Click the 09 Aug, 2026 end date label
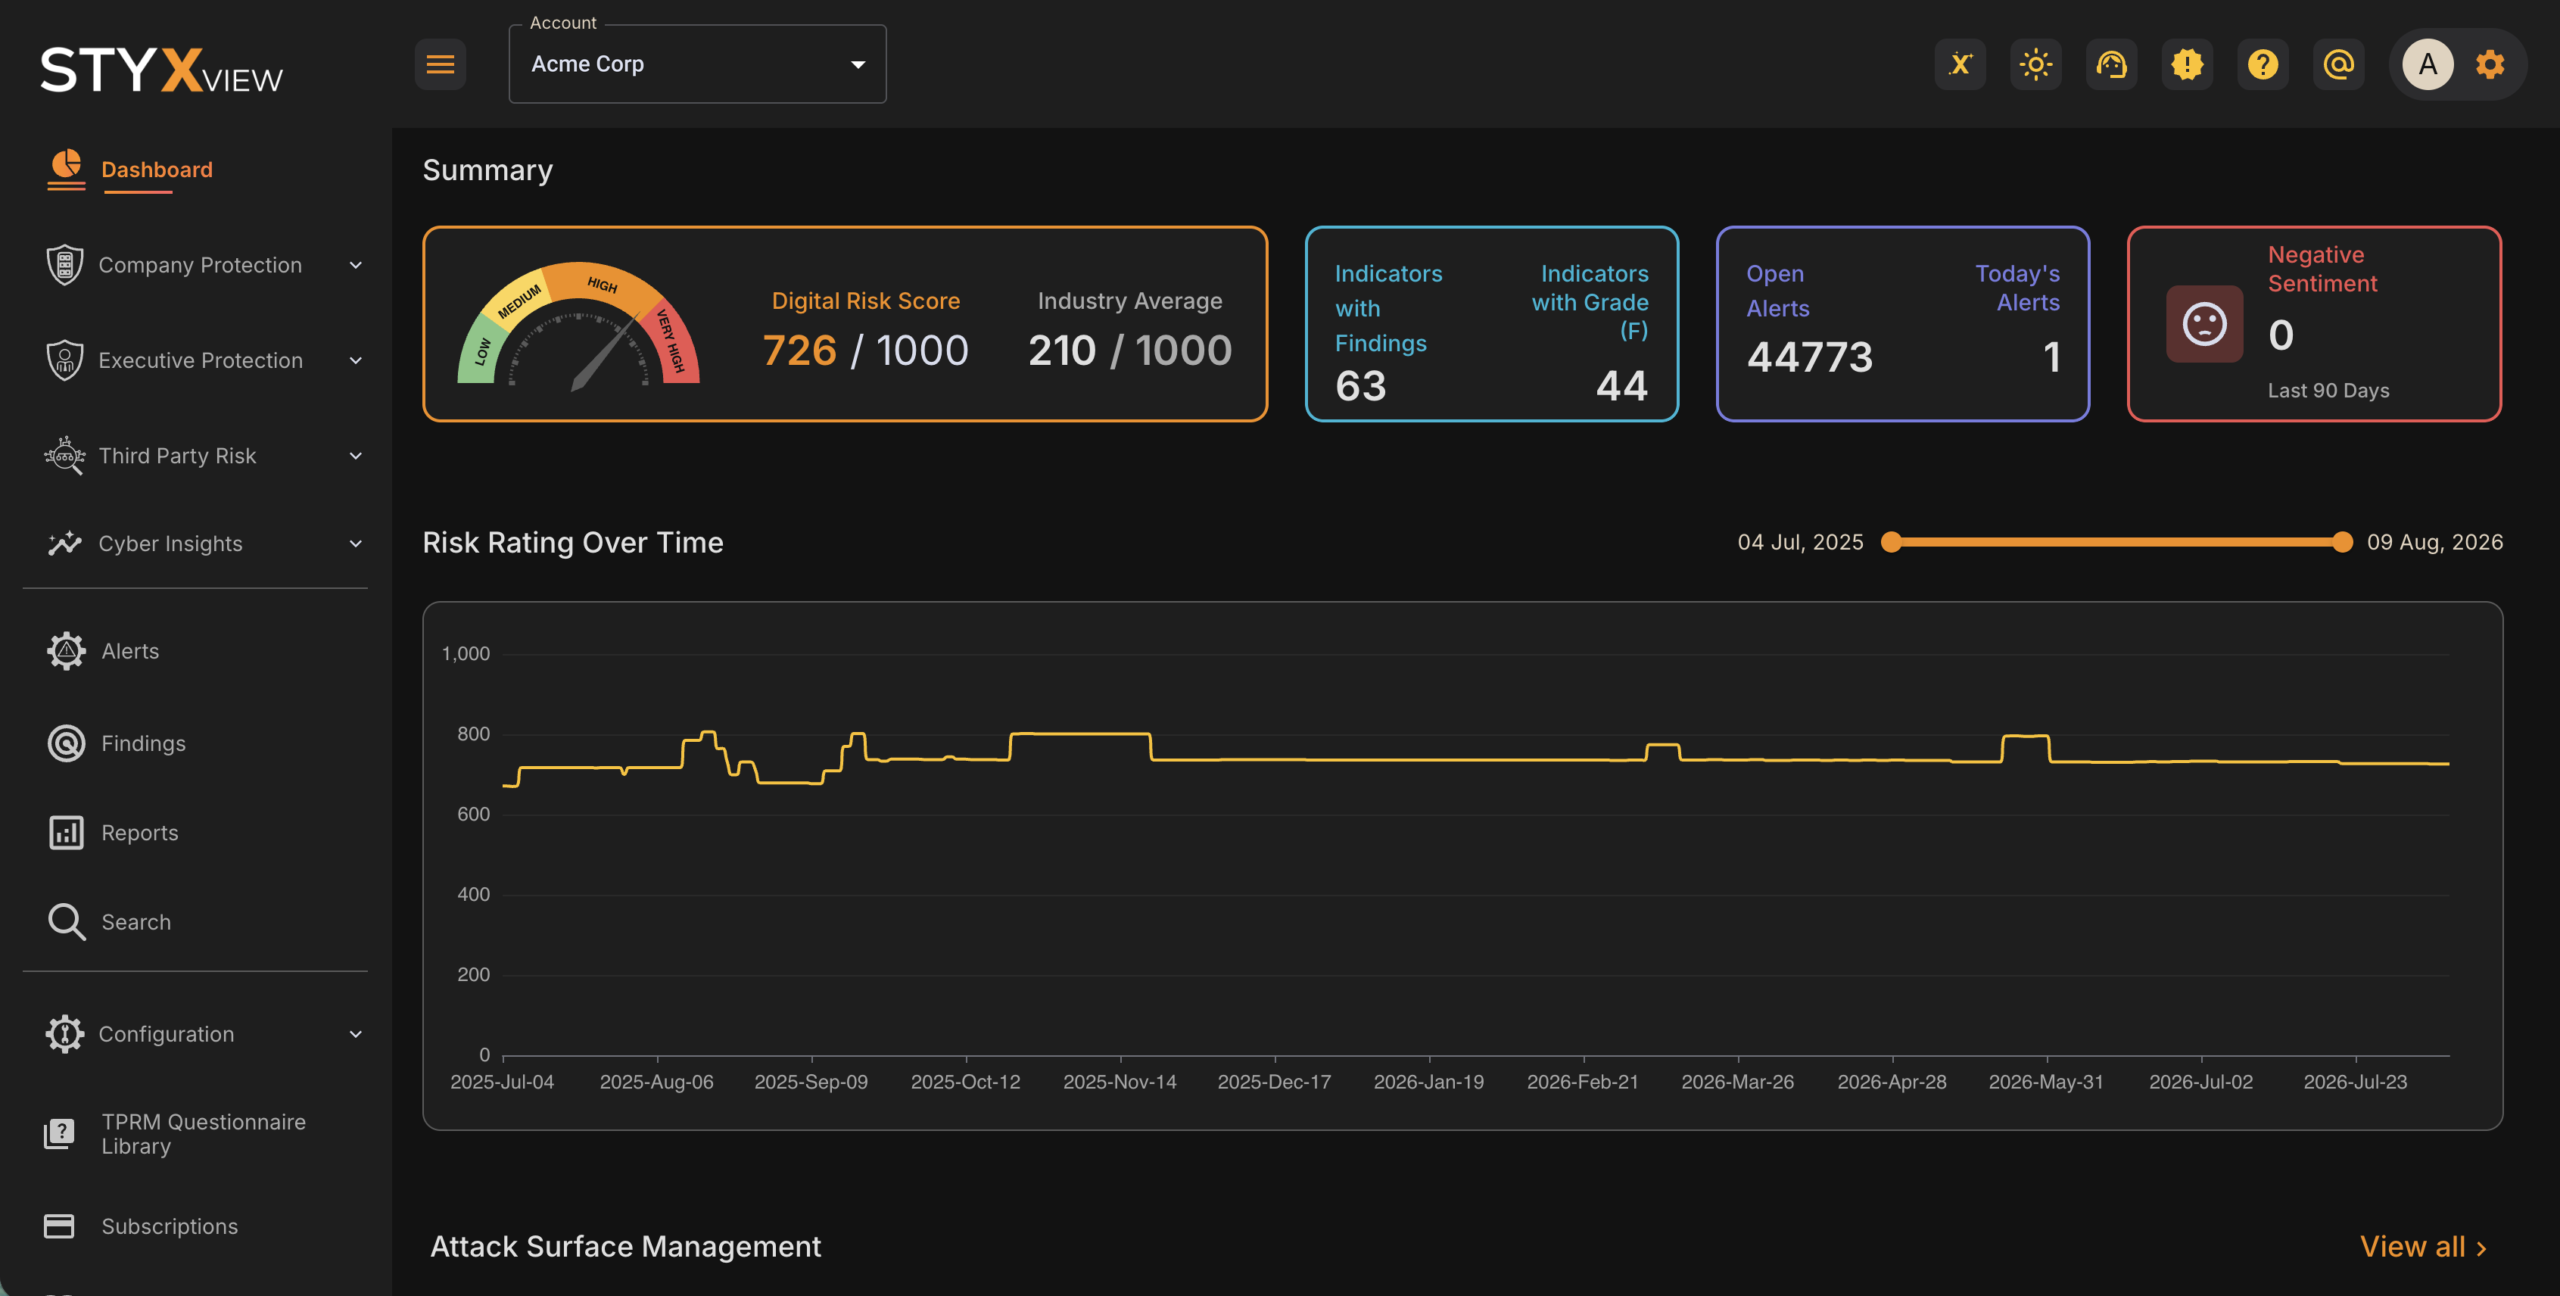Image resolution: width=2560 pixels, height=1296 pixels. click(2435, 542)
